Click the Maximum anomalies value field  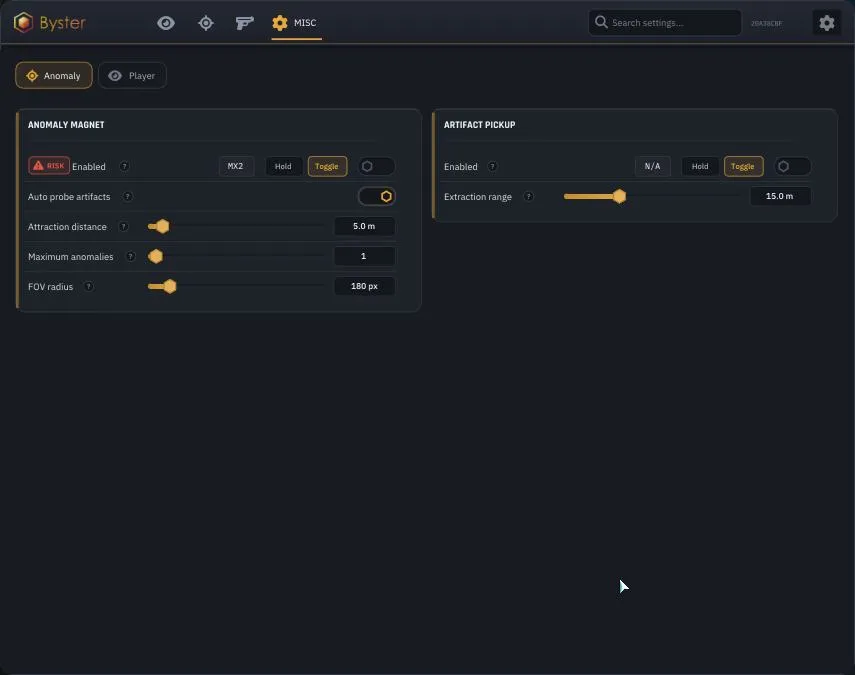click(x=364, y=256)
